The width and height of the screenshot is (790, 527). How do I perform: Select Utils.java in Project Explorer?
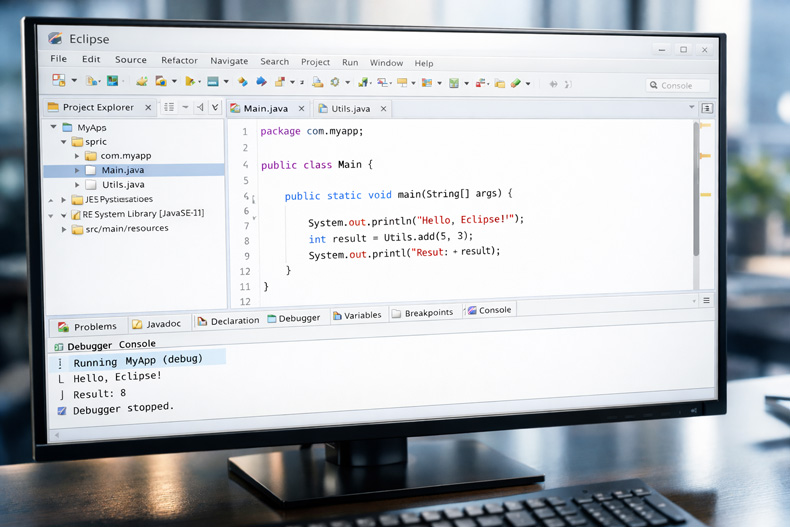pos(122,185)
